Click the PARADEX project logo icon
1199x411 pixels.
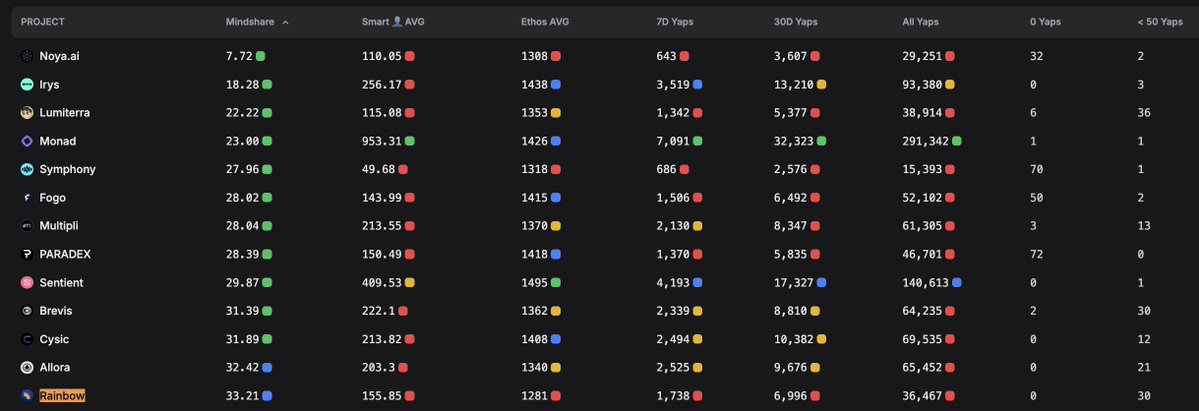(x=27, y=254)
